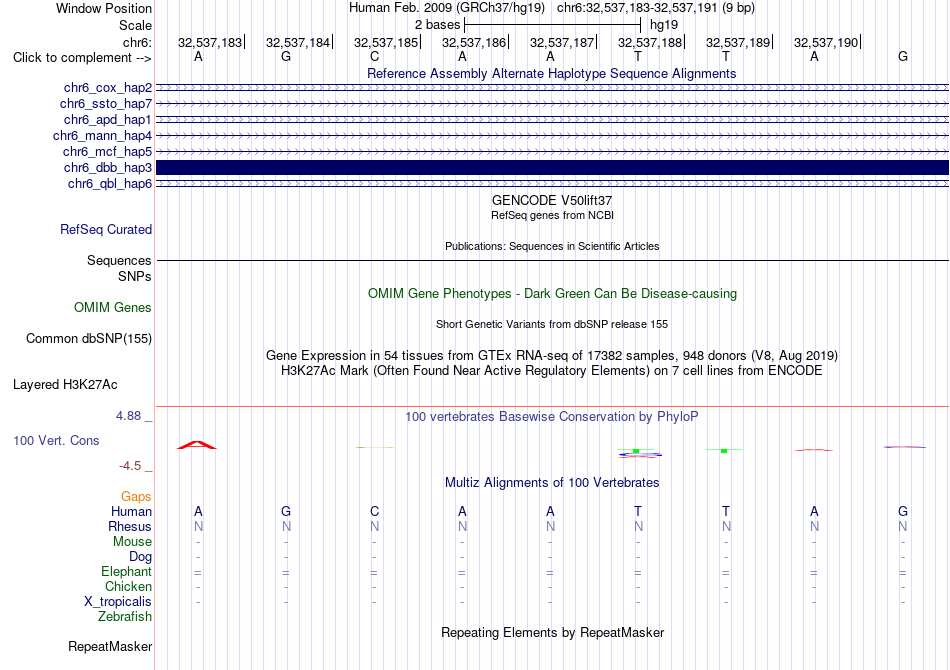Click the GTEx Gene Expression track title
The width and height of the screenshot is (950, 670).
click(552, 356)
